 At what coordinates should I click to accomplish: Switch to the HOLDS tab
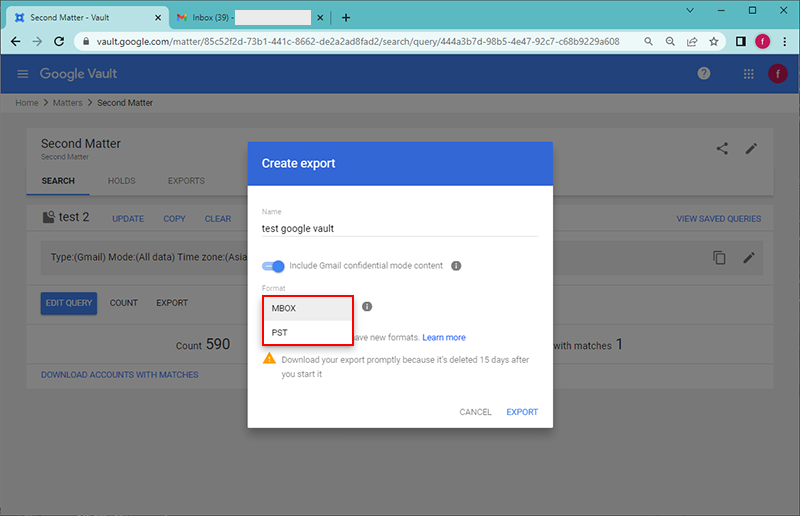(x=121, y=181)
